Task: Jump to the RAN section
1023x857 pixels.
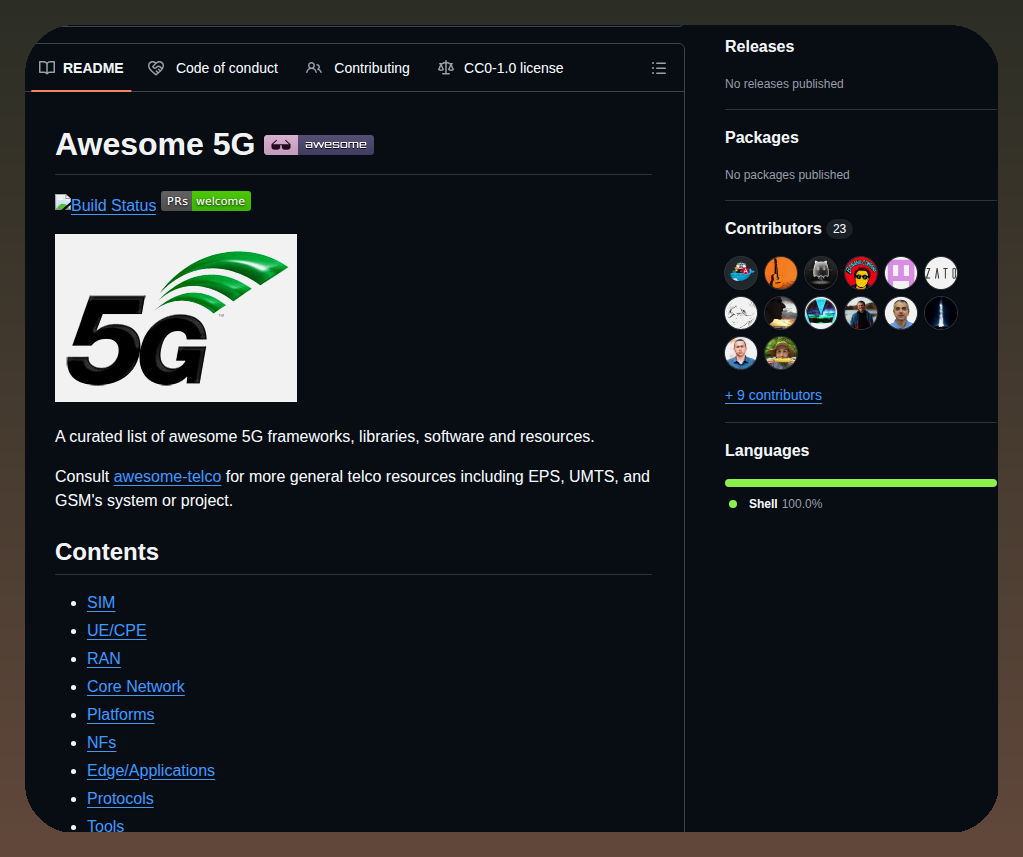Action: click(104, 658)
